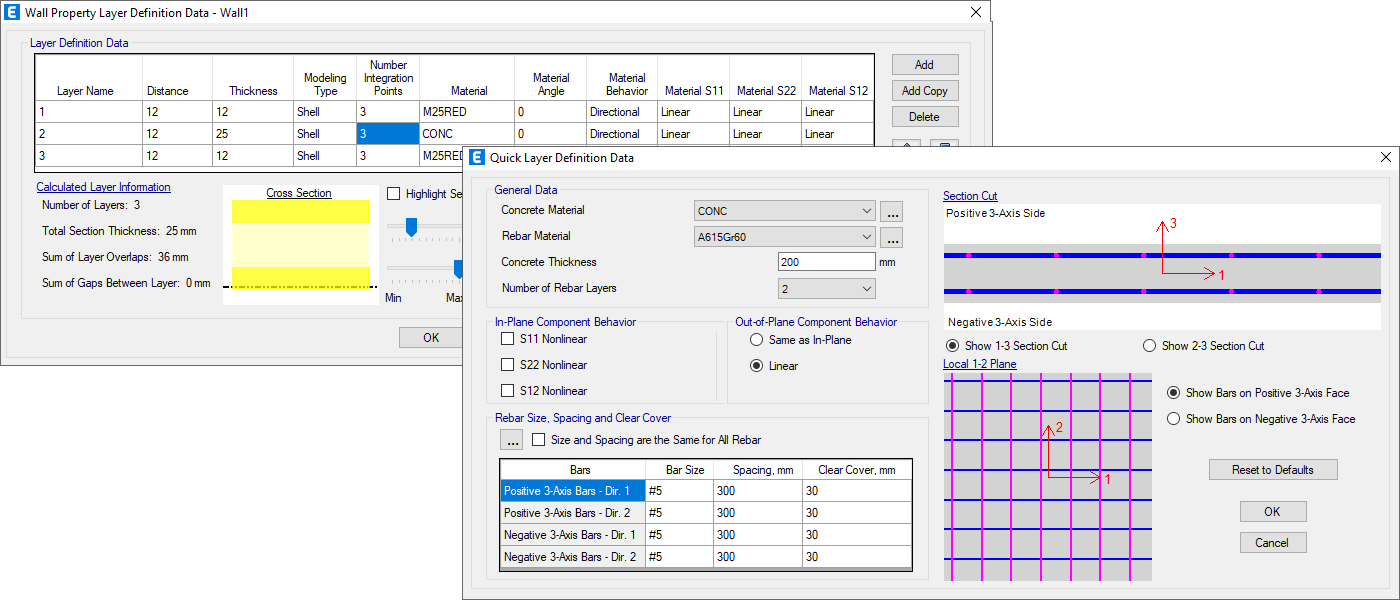
Task: Click Cancel in Quick Layer dialog
Action: [1273, 543]
